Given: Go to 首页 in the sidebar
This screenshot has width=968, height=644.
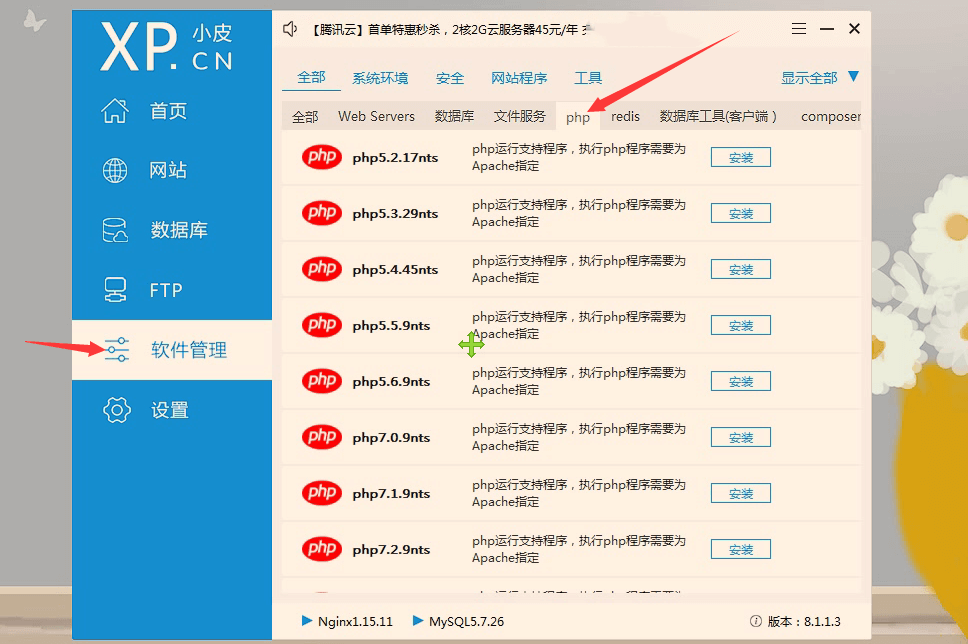Looking at the screenshot, I should tap(172, 111).
